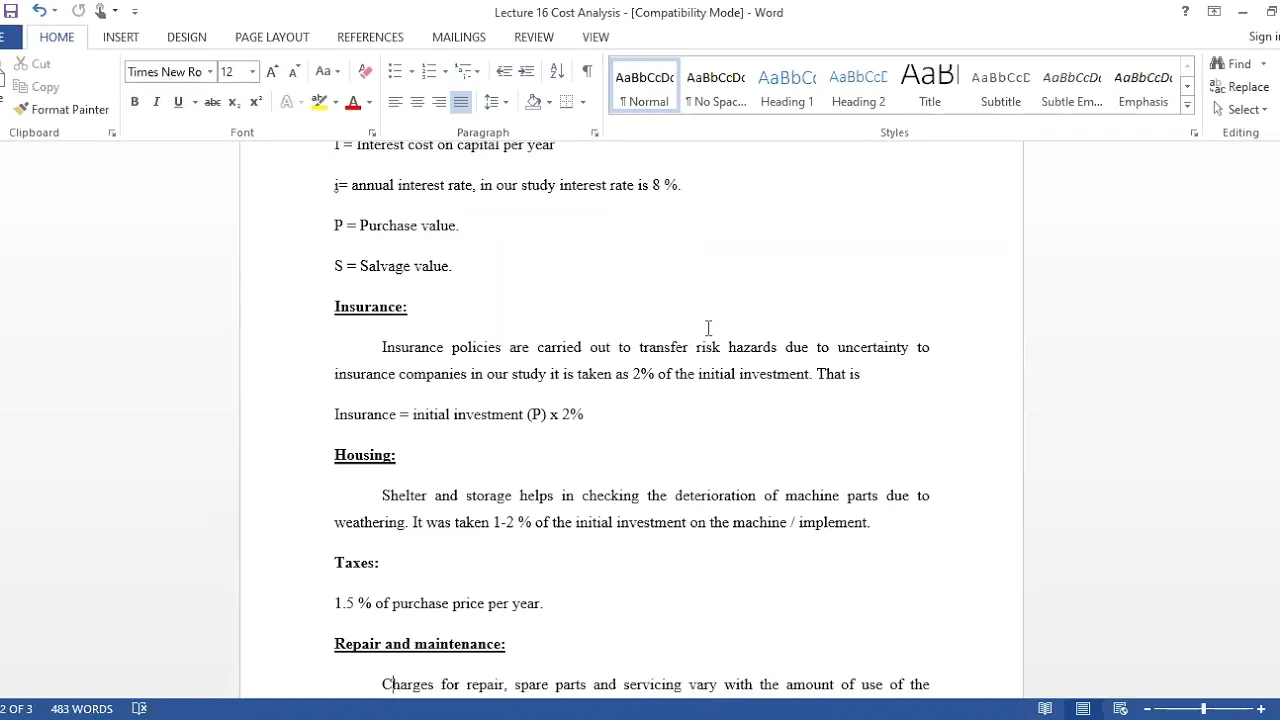Open the HOME tab
This screenshot has width=1280, height=720.
(57, 37)
